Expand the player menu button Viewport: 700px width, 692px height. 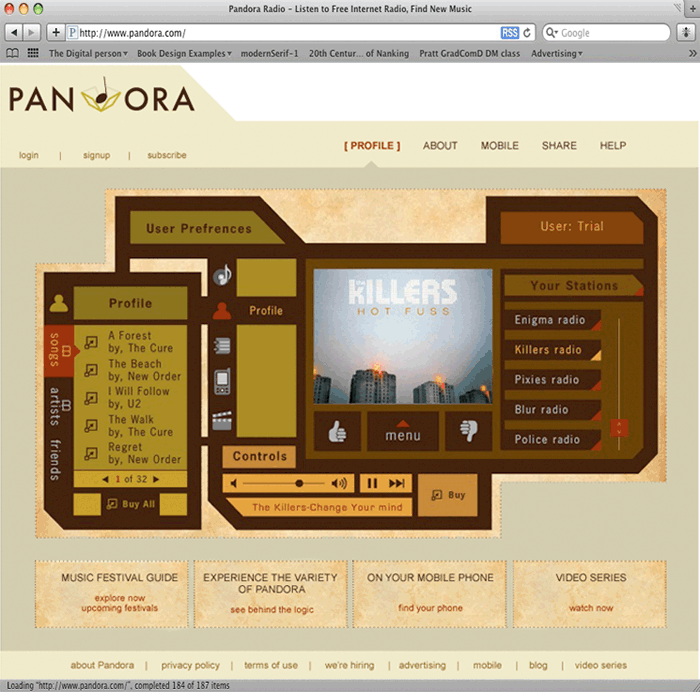click(x=403, y=431)
